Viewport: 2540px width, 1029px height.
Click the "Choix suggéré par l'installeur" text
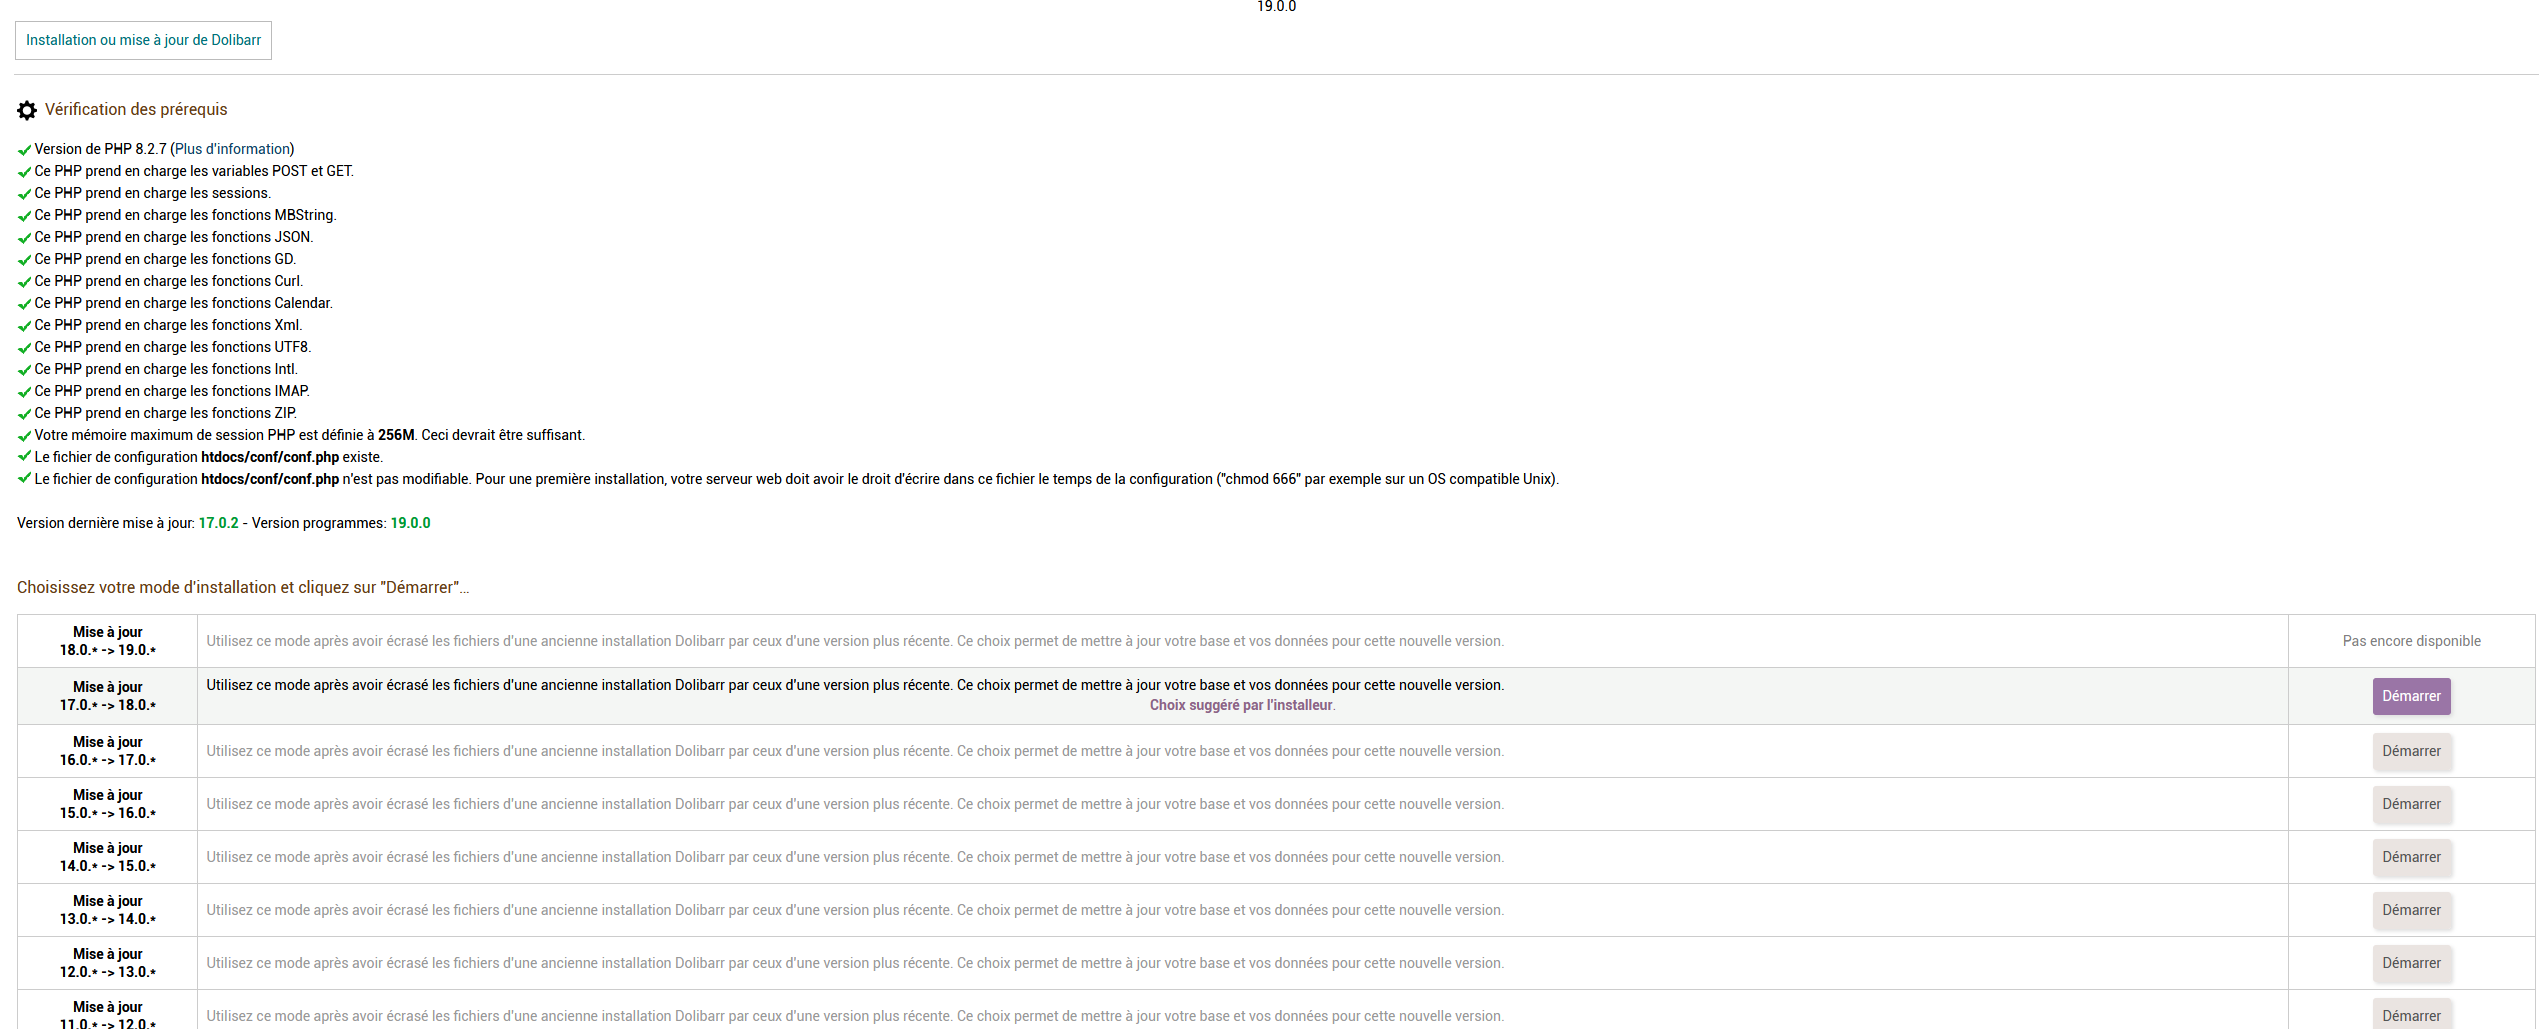1241,705
